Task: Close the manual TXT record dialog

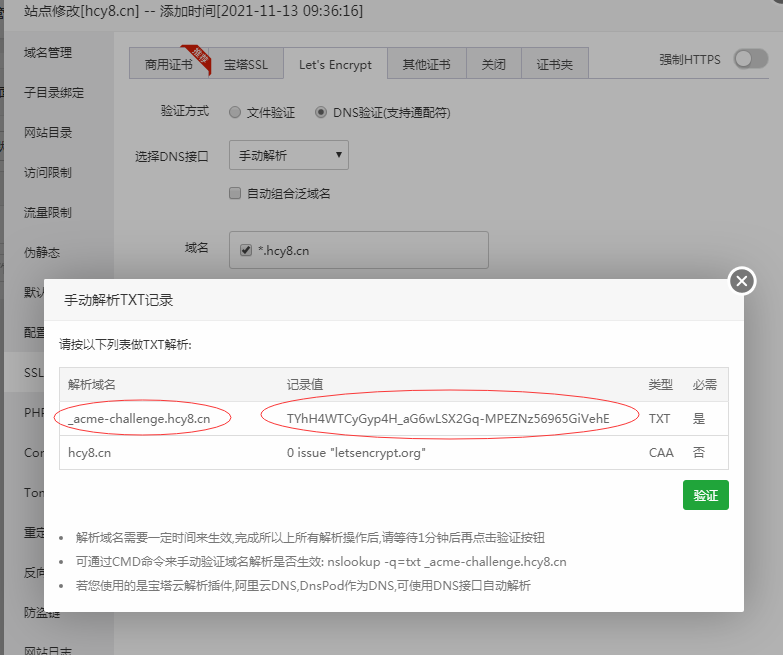Action: click(741, 281)
